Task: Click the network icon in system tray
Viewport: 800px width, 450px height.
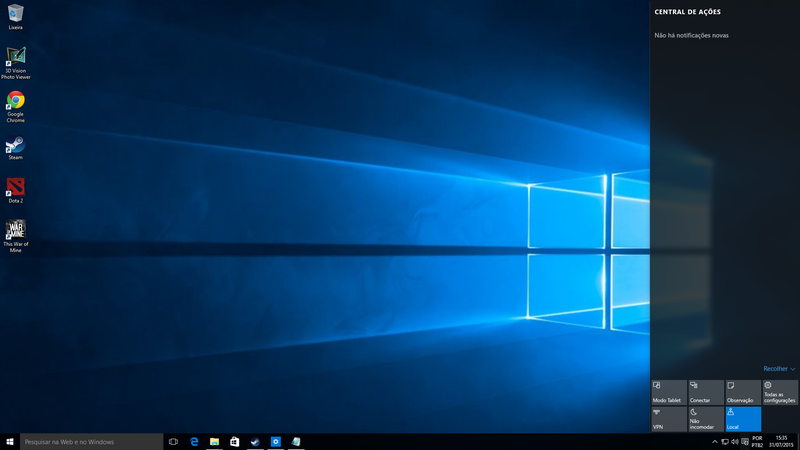Action: pyautogui.click(x=724, y=442)
